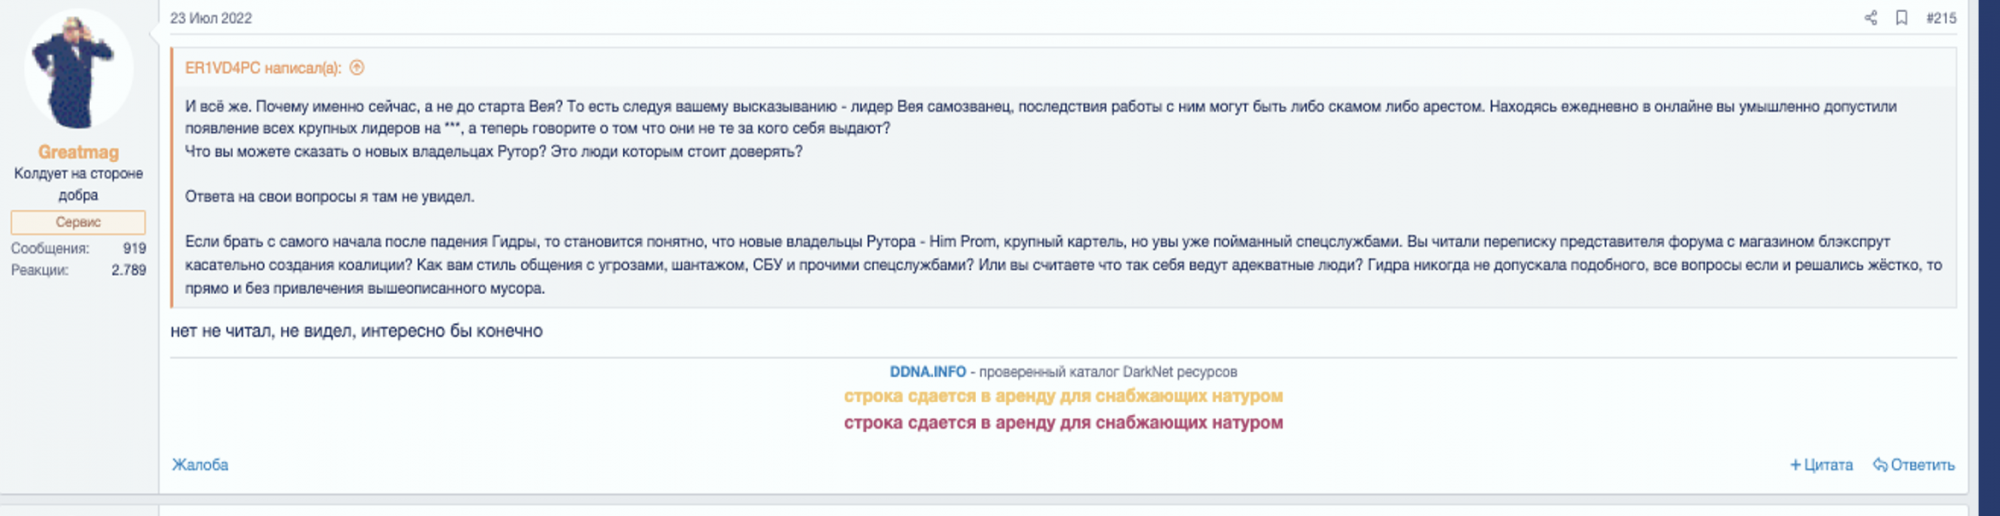Click the orange signature rental line
The image size is (2000, 516).
[1062, 396]
